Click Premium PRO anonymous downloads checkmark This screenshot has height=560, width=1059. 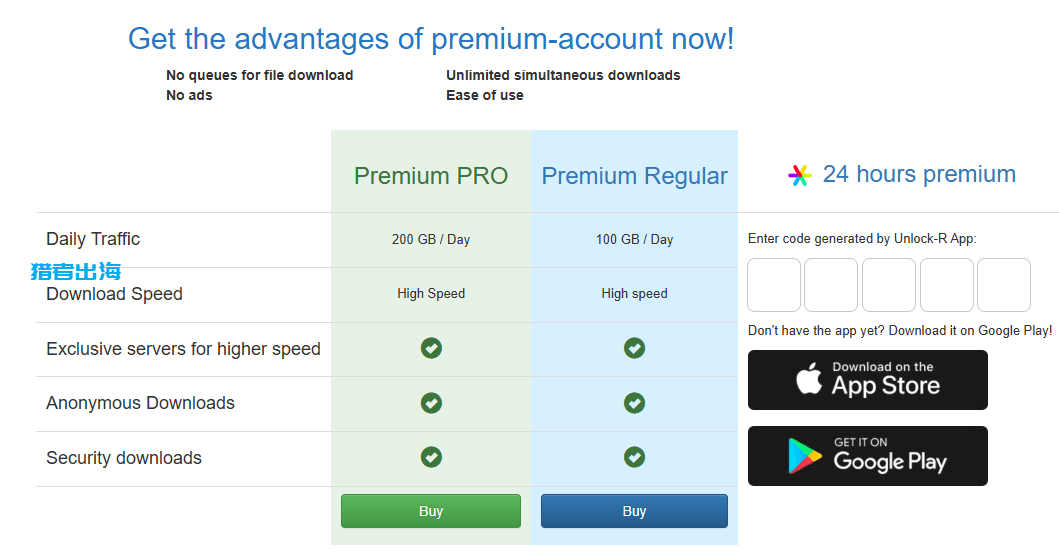[x=431, y=403]
